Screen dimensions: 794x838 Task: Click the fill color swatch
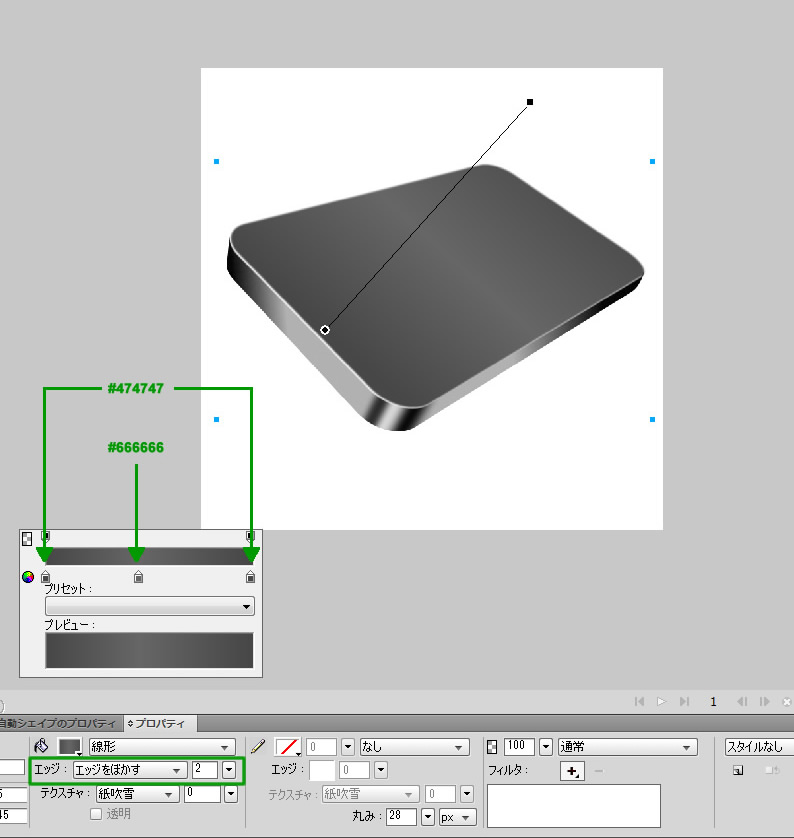coord(69,746)
